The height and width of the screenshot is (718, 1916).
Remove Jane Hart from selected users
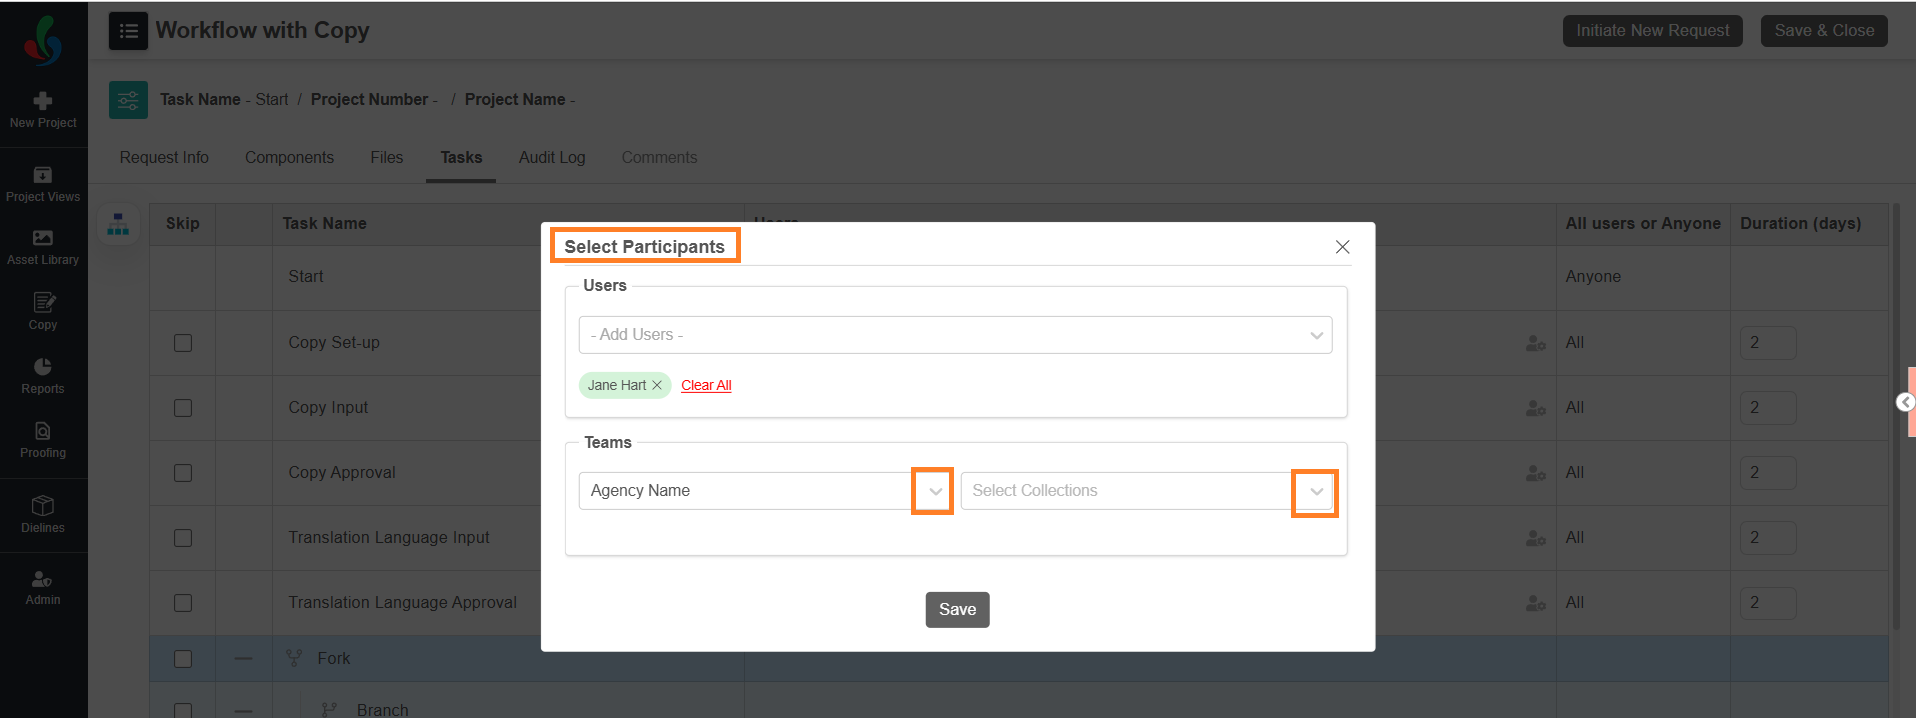[x=657, y=385]
